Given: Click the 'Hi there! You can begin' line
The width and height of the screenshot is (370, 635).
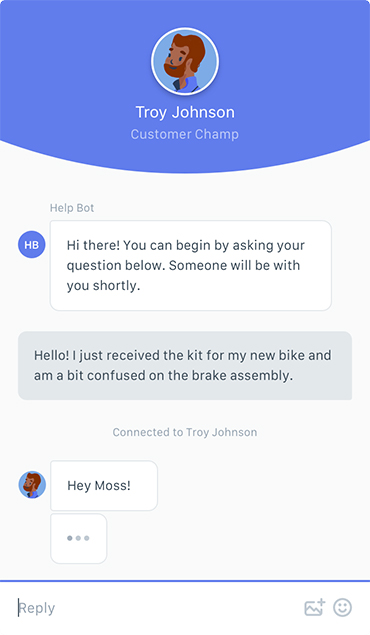Looking at the screenshot, I should click(185, 245).
